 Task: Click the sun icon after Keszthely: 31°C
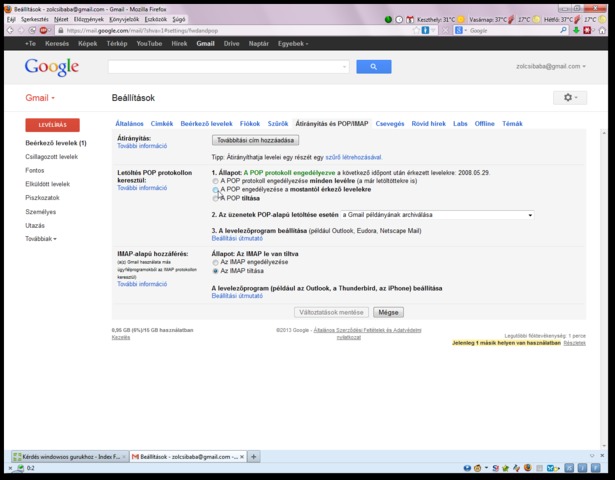tap(461, 19)
